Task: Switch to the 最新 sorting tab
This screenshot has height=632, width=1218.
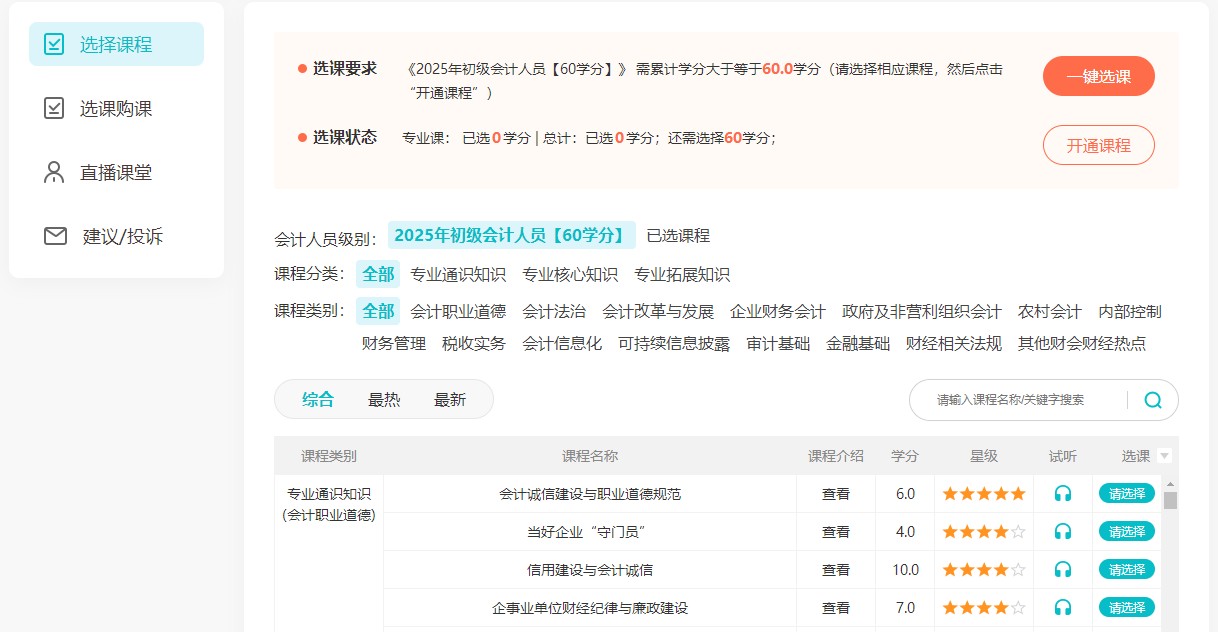Action: click(449, 398)
